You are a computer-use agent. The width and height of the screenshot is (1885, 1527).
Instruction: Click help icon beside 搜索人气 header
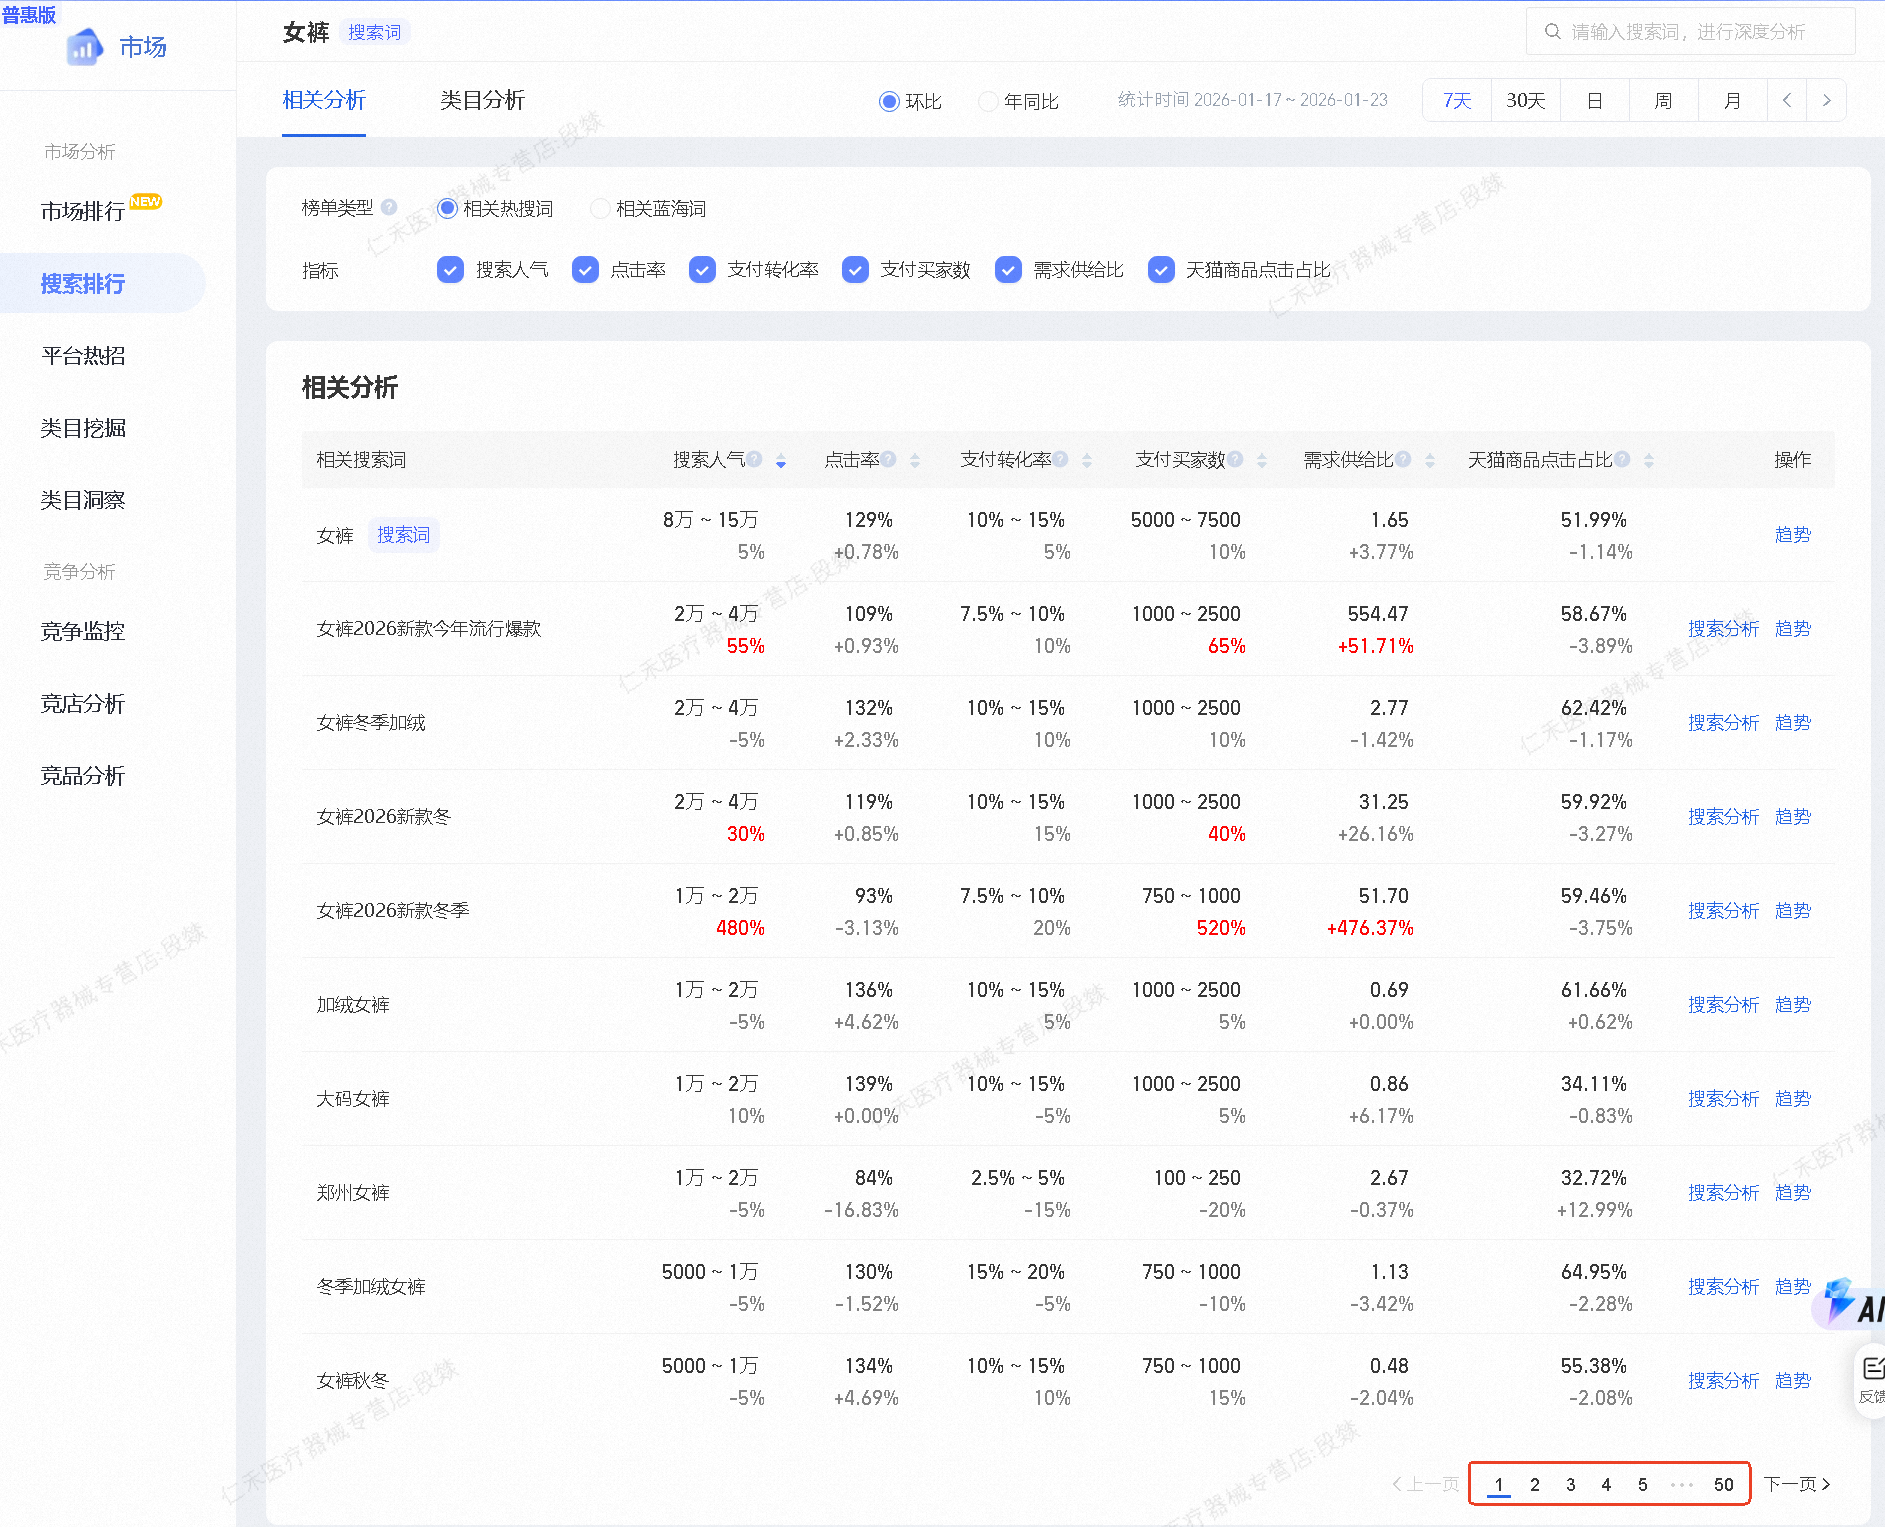[x=754, y=459]
